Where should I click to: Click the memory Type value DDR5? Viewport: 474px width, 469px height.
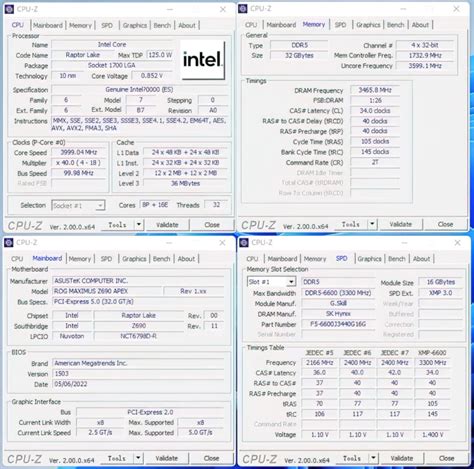pos(299,45)
